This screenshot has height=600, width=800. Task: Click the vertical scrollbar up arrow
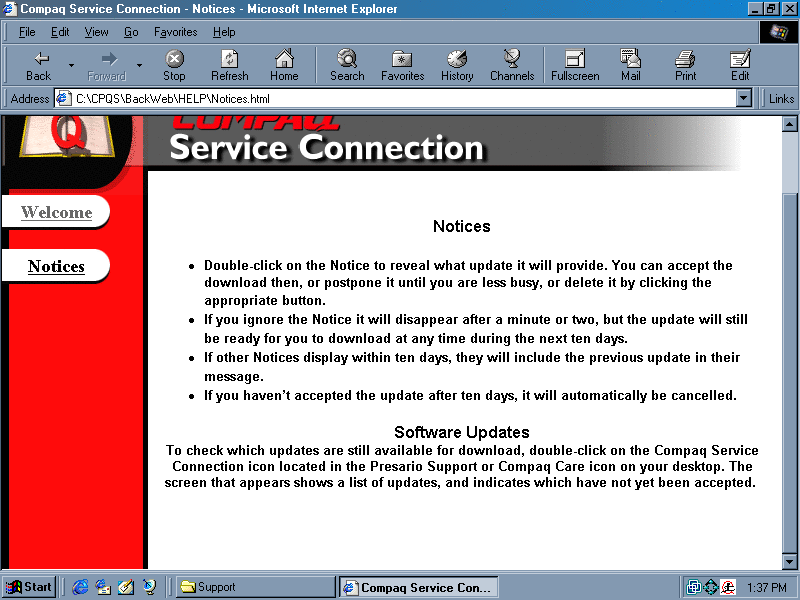click(789, 124)
